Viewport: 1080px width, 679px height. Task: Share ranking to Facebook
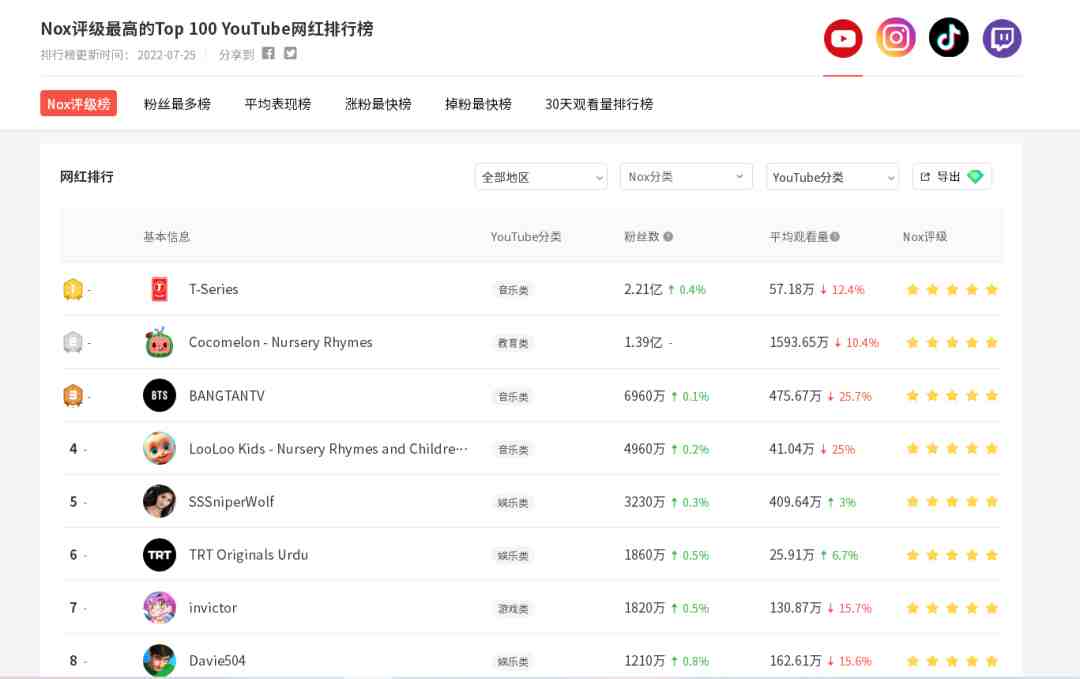[268, 53]
